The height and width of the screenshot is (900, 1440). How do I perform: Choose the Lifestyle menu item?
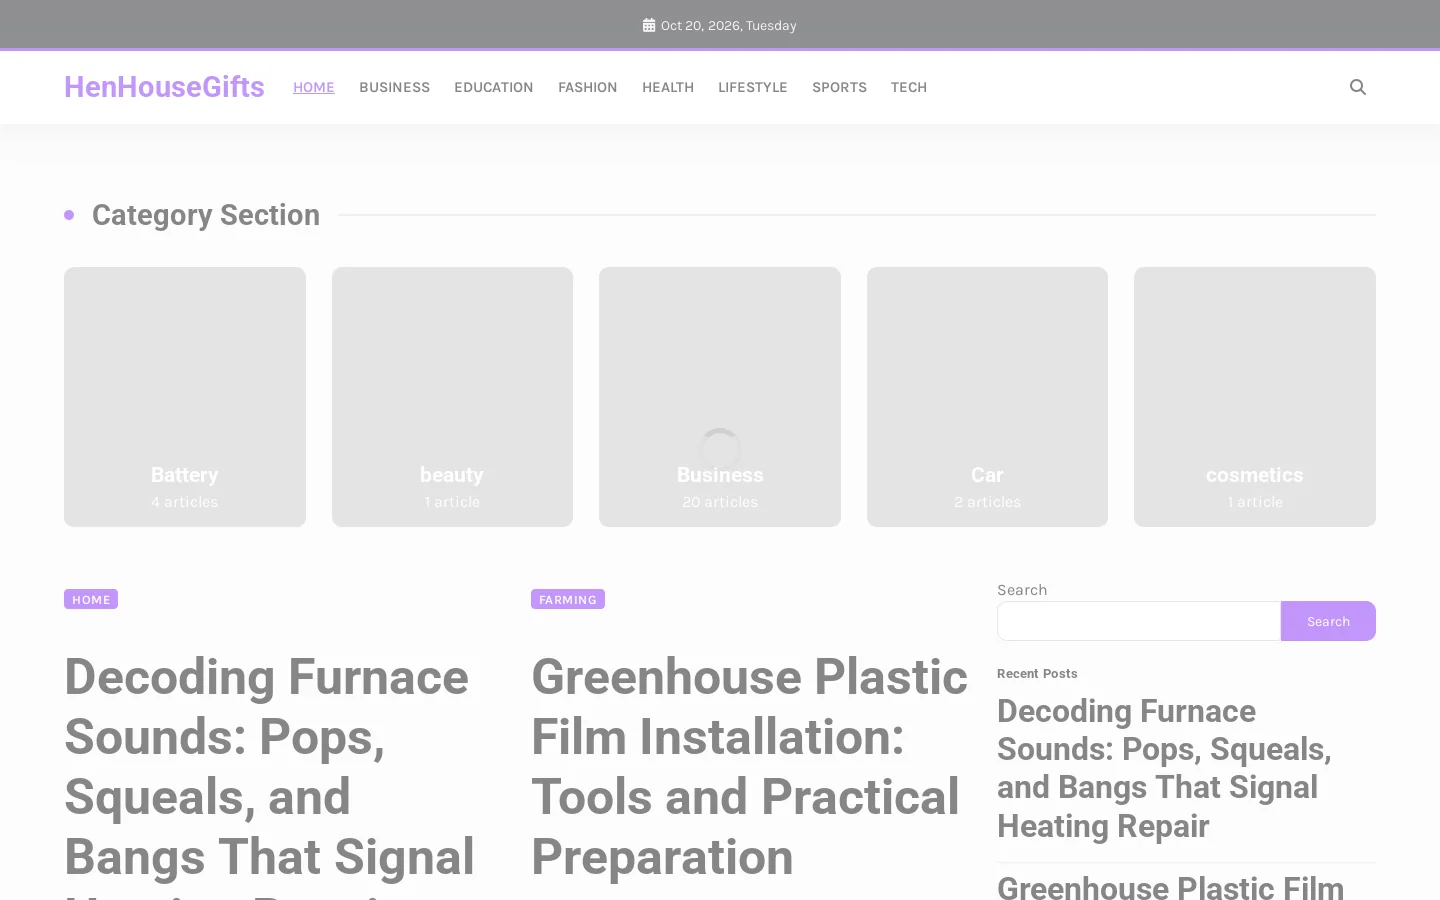(x=753, y=87)
